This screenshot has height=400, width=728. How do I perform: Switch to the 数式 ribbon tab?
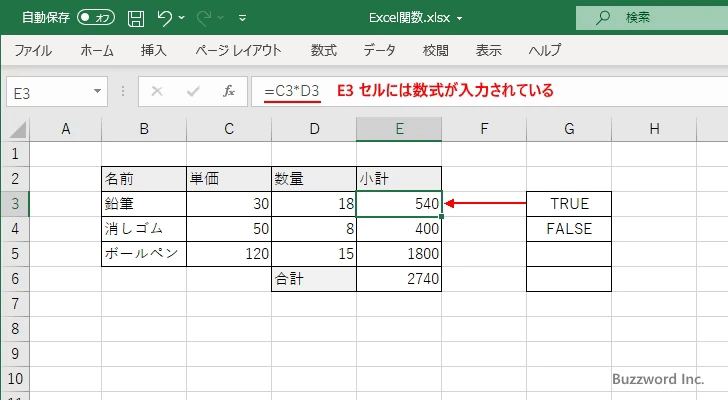(x=324, y=50)
